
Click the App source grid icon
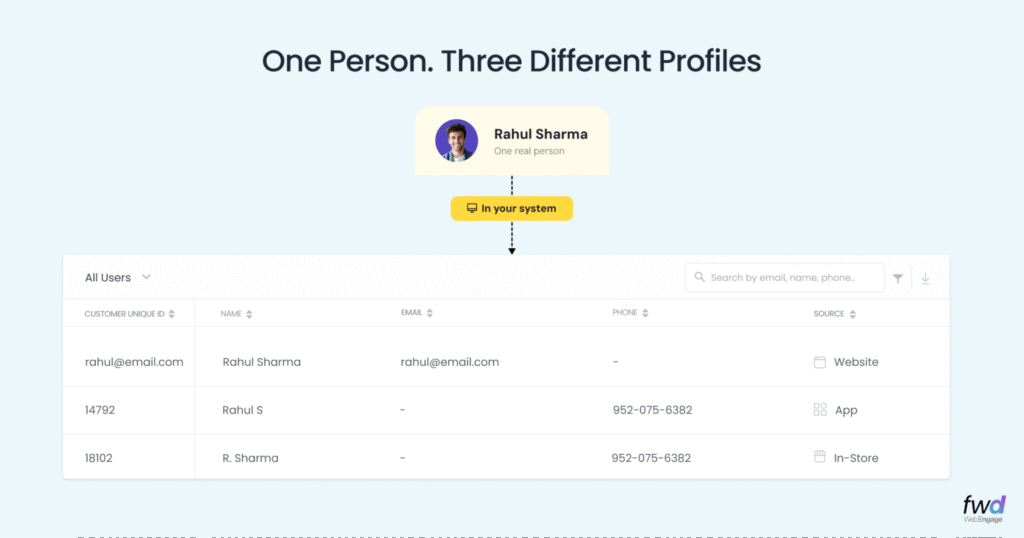pos(820,410)
